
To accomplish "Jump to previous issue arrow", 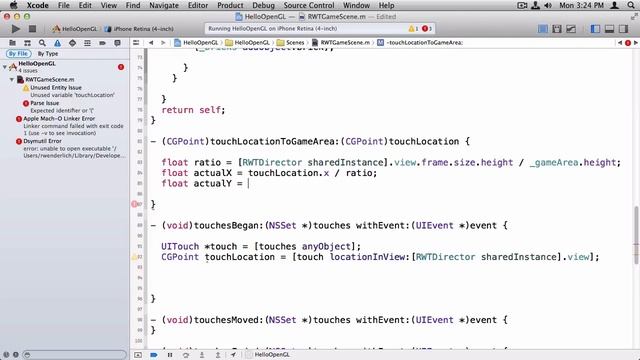I will pos(620,42).
